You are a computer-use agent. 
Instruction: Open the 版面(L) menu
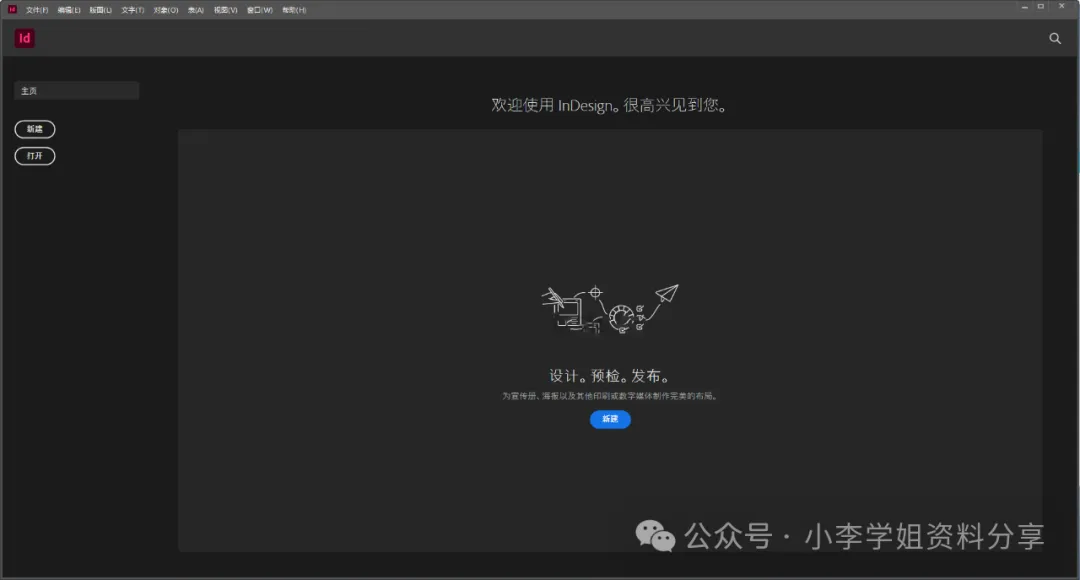tap(101, 10)
